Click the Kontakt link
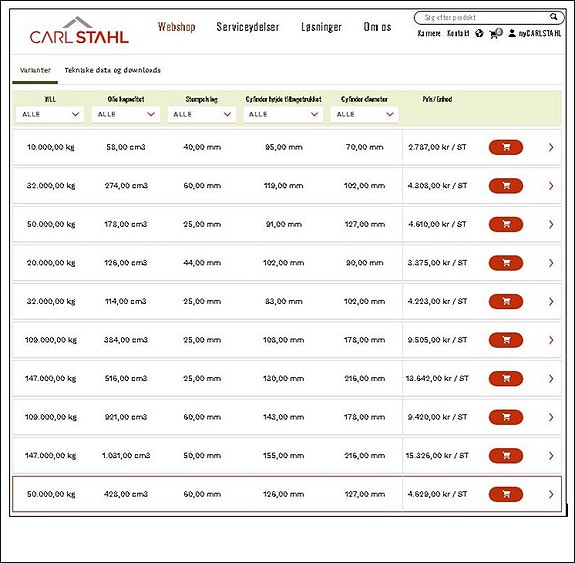Screen dimensions: 575x563 pos(458,33)
